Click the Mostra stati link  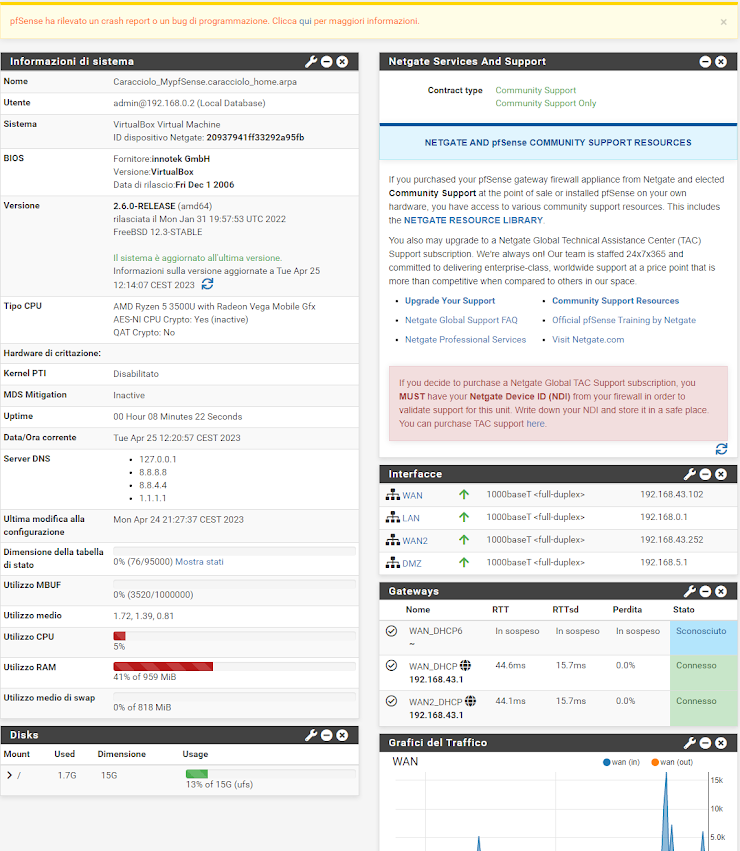coord(199,562)
